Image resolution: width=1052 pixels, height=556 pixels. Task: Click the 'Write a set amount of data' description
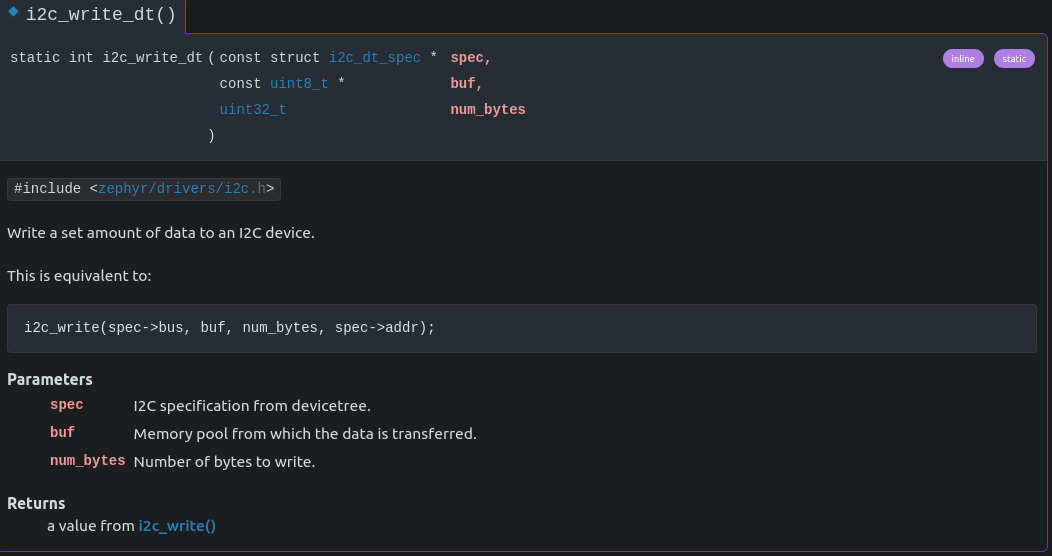click(161, 233)
